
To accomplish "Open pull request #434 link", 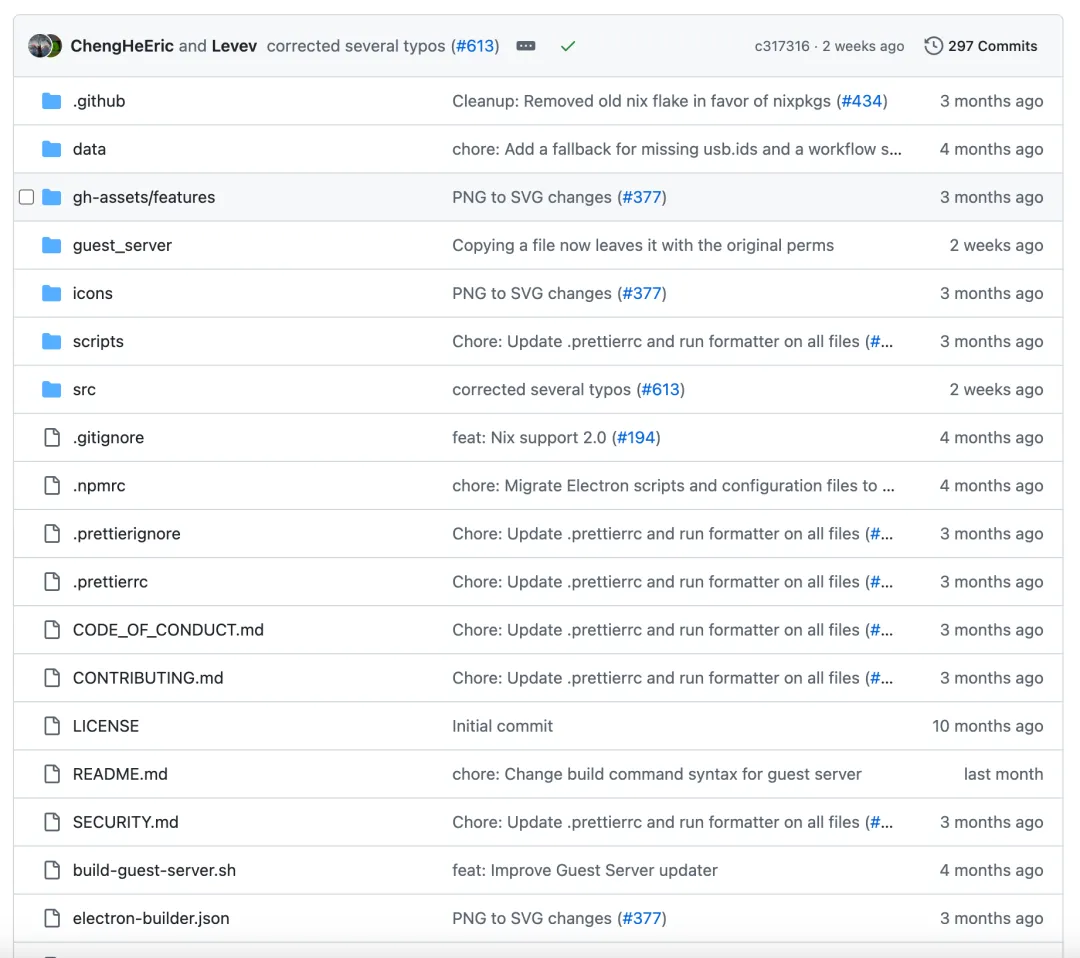I will 862,101.
